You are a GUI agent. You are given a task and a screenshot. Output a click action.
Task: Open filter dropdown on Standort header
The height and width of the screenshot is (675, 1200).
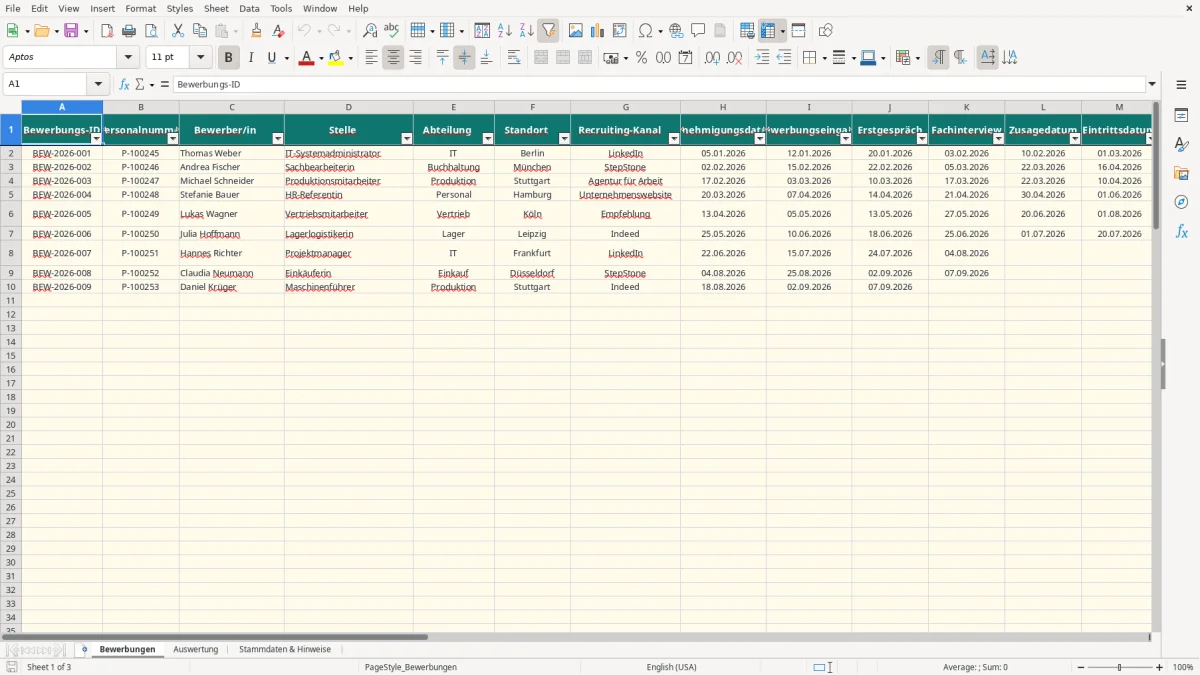(563, 139)
